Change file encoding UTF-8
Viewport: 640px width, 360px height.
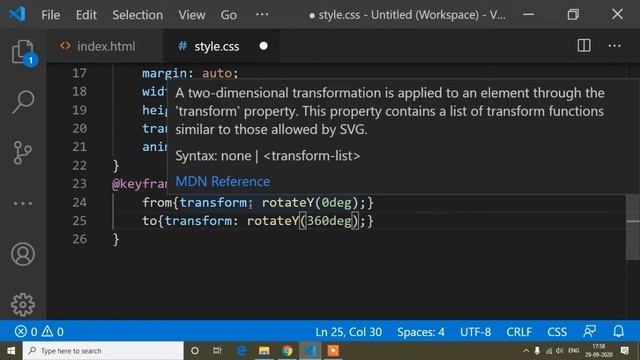coord(476,332)
